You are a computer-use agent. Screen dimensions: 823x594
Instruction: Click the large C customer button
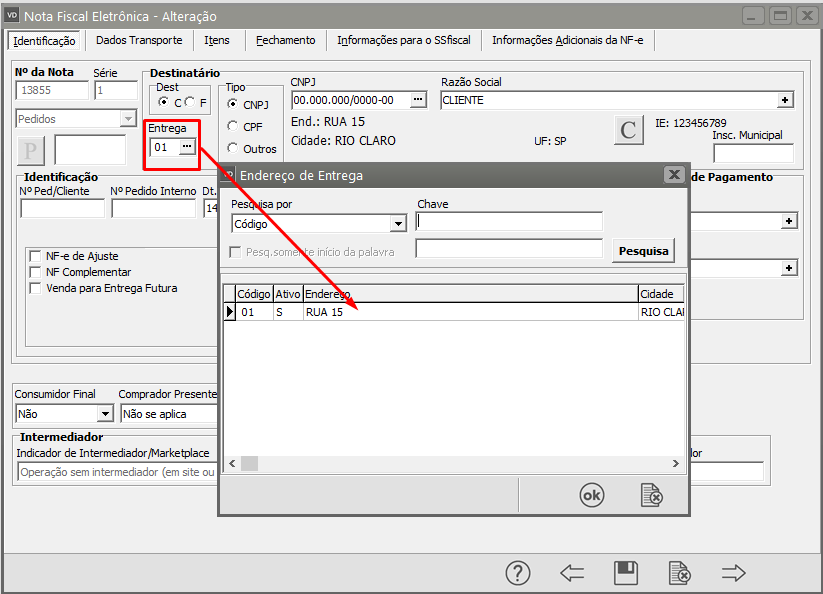(x=629, y=131)
